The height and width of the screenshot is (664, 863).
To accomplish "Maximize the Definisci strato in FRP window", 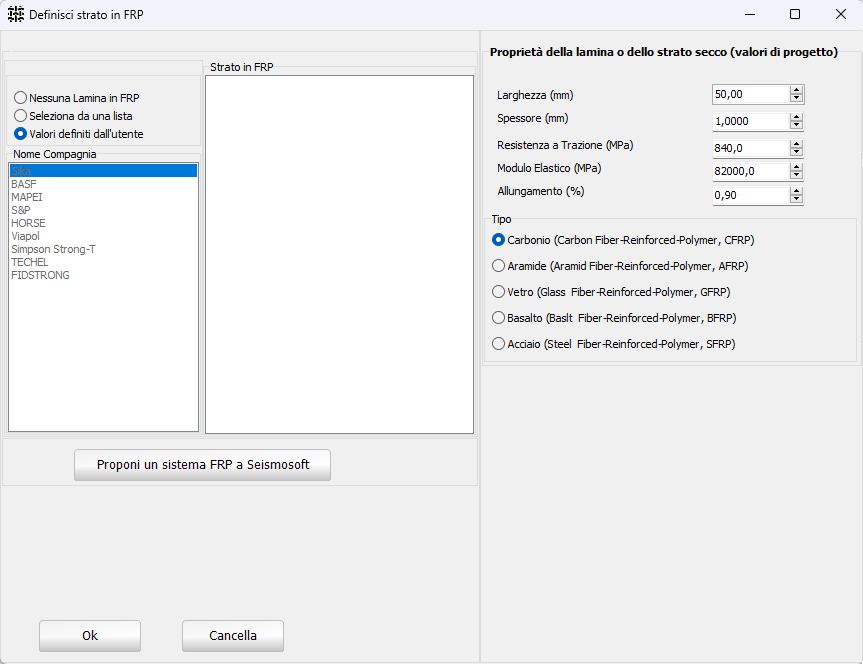I will coord(795,14).
